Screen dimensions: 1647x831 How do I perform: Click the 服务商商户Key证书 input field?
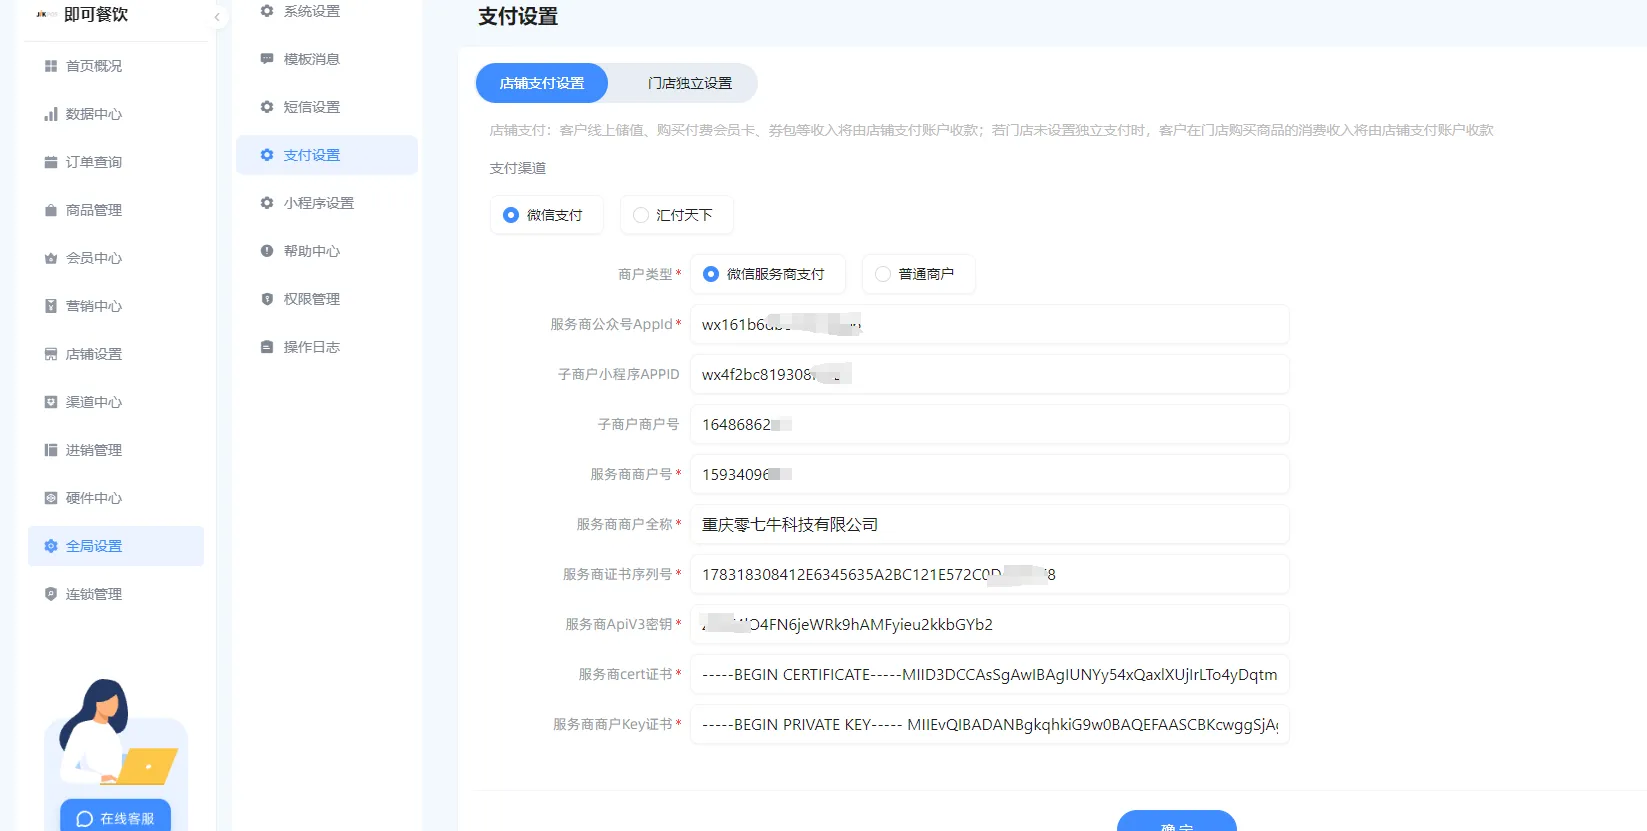click(989, 724)
